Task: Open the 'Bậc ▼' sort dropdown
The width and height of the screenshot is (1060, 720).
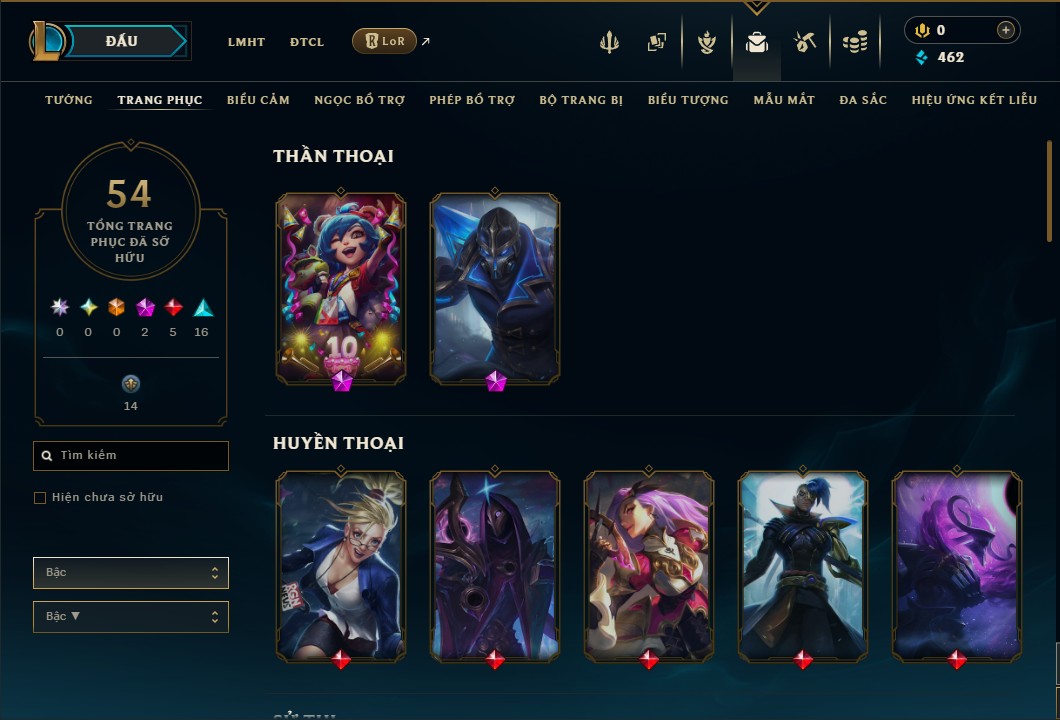Action: 130,617
